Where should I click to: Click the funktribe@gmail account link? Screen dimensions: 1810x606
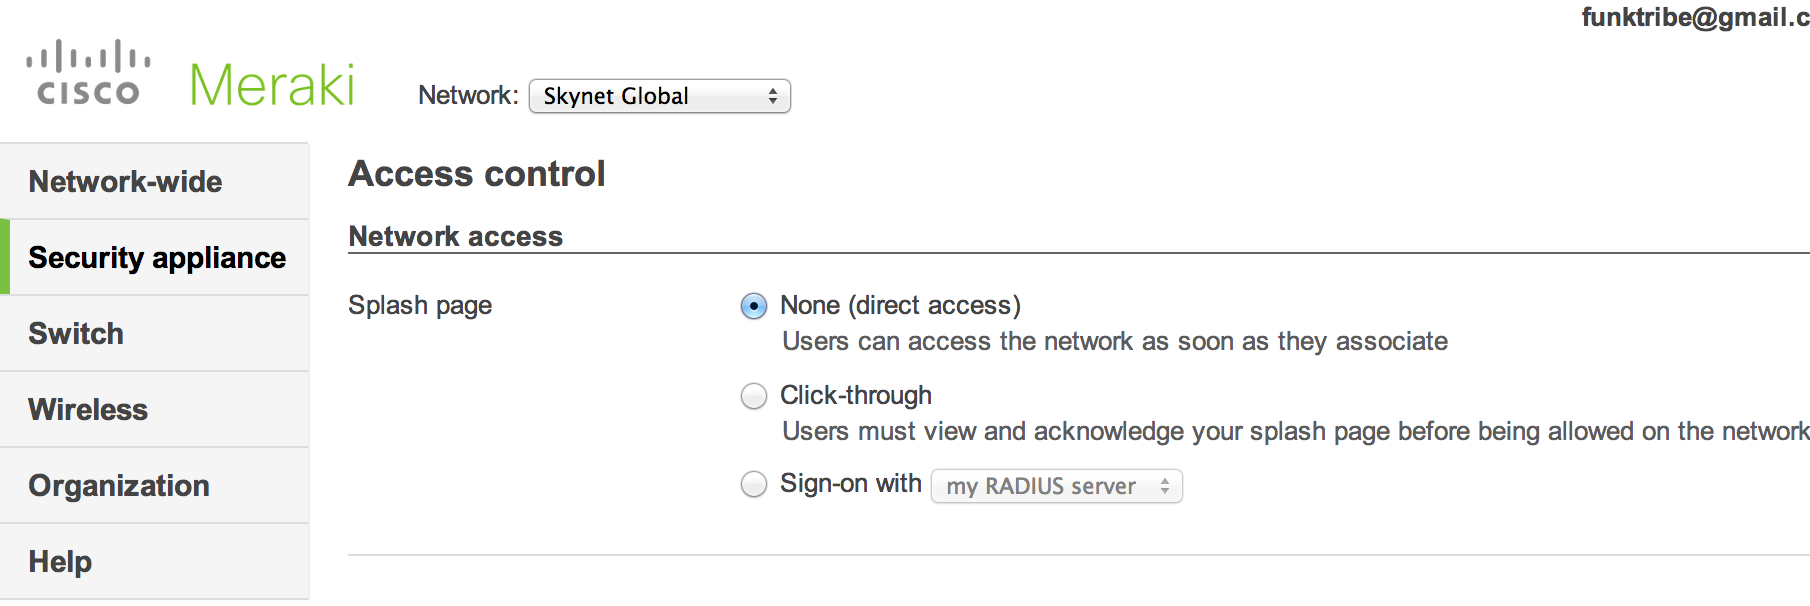[x=1694, y=17]
